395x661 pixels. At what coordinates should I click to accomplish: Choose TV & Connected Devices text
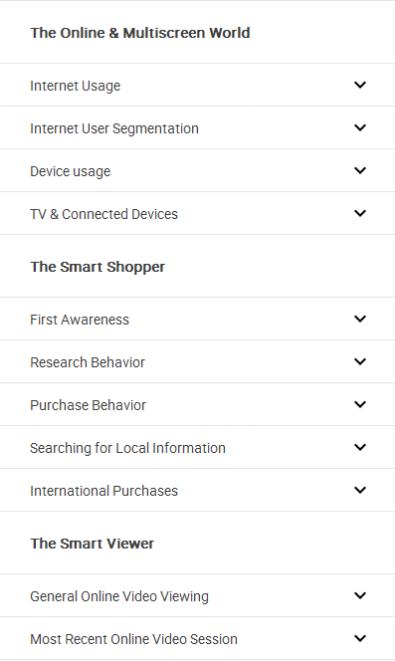point(104,214)
